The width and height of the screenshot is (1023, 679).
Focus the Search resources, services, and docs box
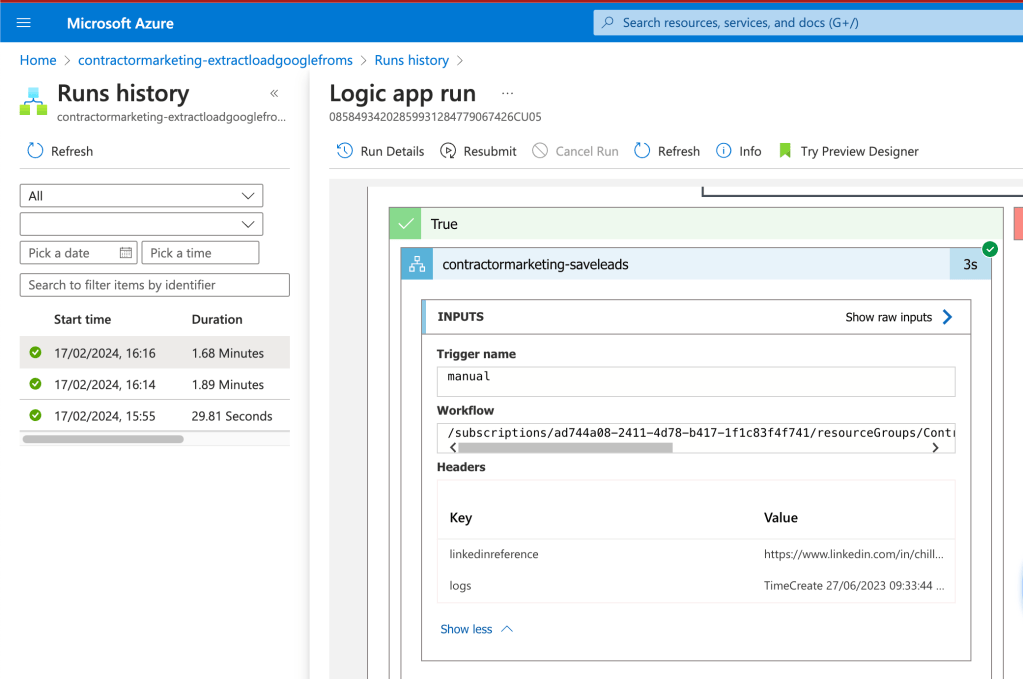coord(808,23)
